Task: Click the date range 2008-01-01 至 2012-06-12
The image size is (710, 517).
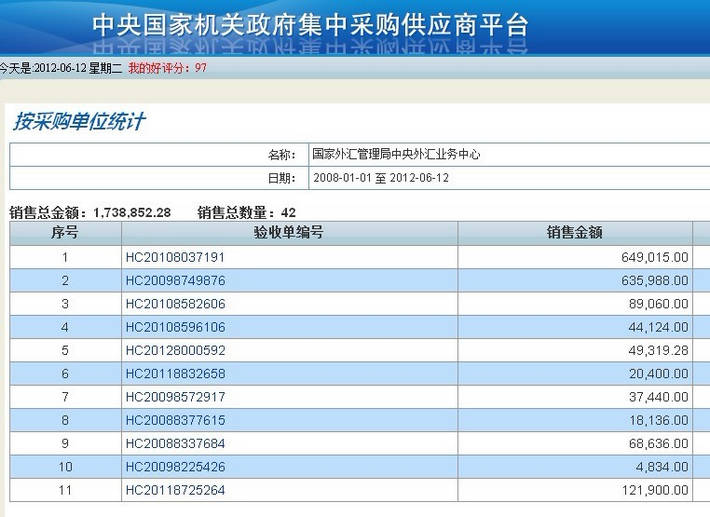Action: click(x=380, y=178)
